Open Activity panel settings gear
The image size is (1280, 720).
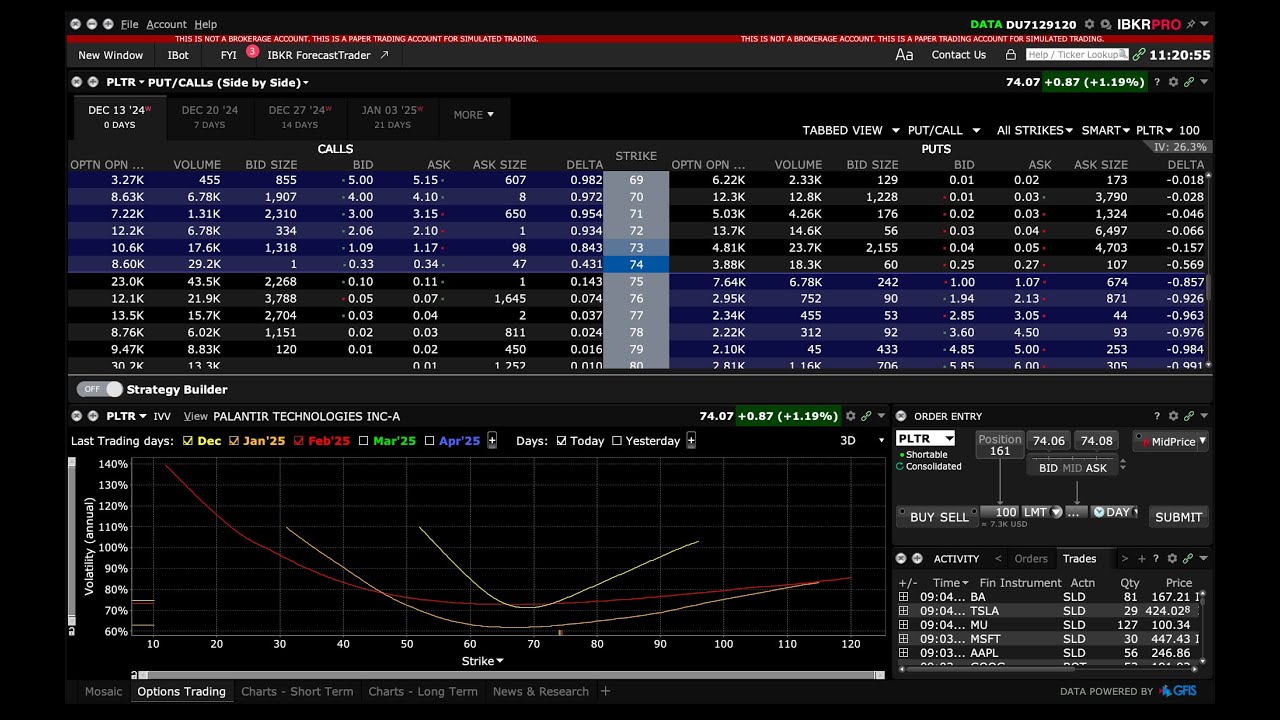(1174, 559)
